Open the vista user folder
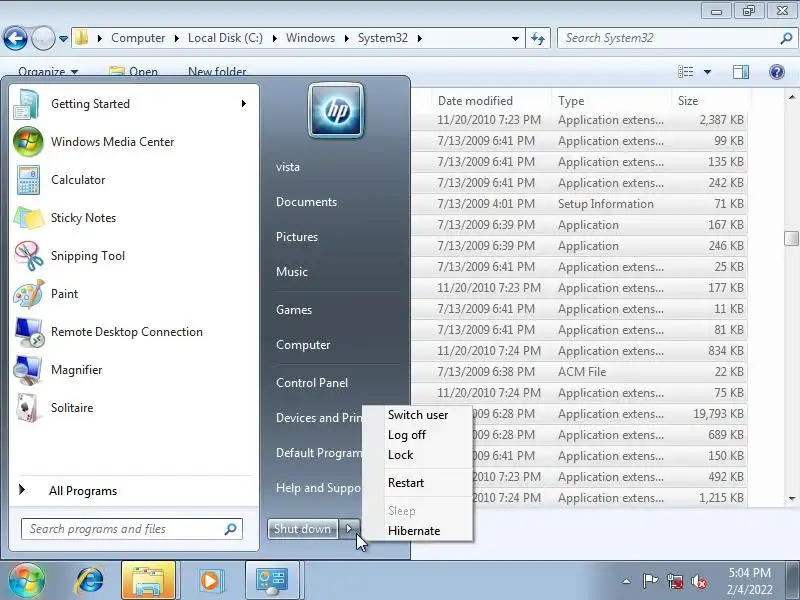This screenshot has height=600, width=800. (288, 167)
